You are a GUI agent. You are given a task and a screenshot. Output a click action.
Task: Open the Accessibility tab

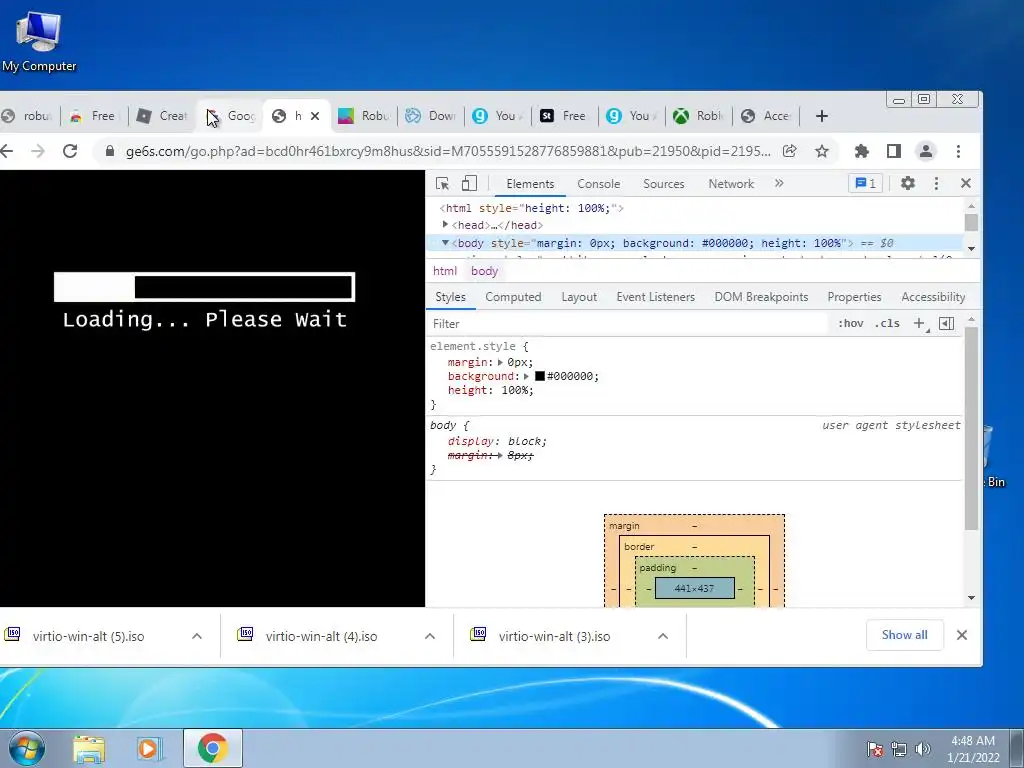tap(933, 297)
